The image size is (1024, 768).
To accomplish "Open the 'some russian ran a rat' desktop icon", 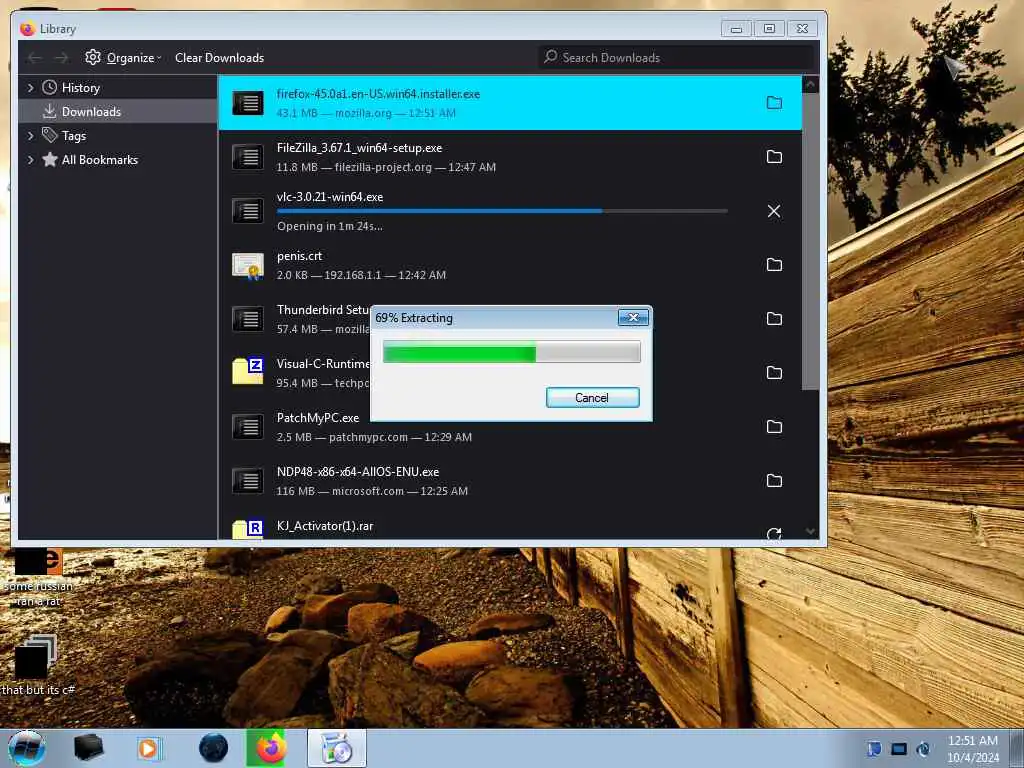I will (x=39, y=578).
